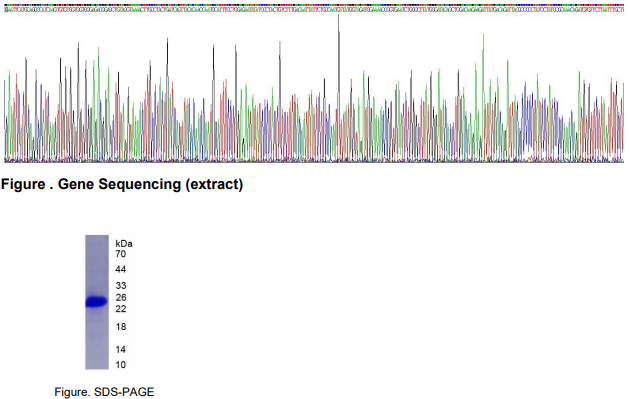
Task: Click the kDa unit label
Action: (124, 243)
